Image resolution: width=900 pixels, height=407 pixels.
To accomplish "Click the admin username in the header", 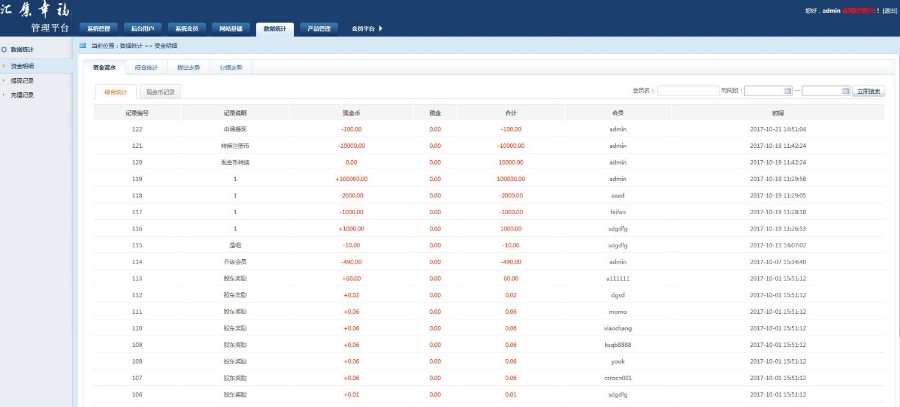I will coord(832,11).
